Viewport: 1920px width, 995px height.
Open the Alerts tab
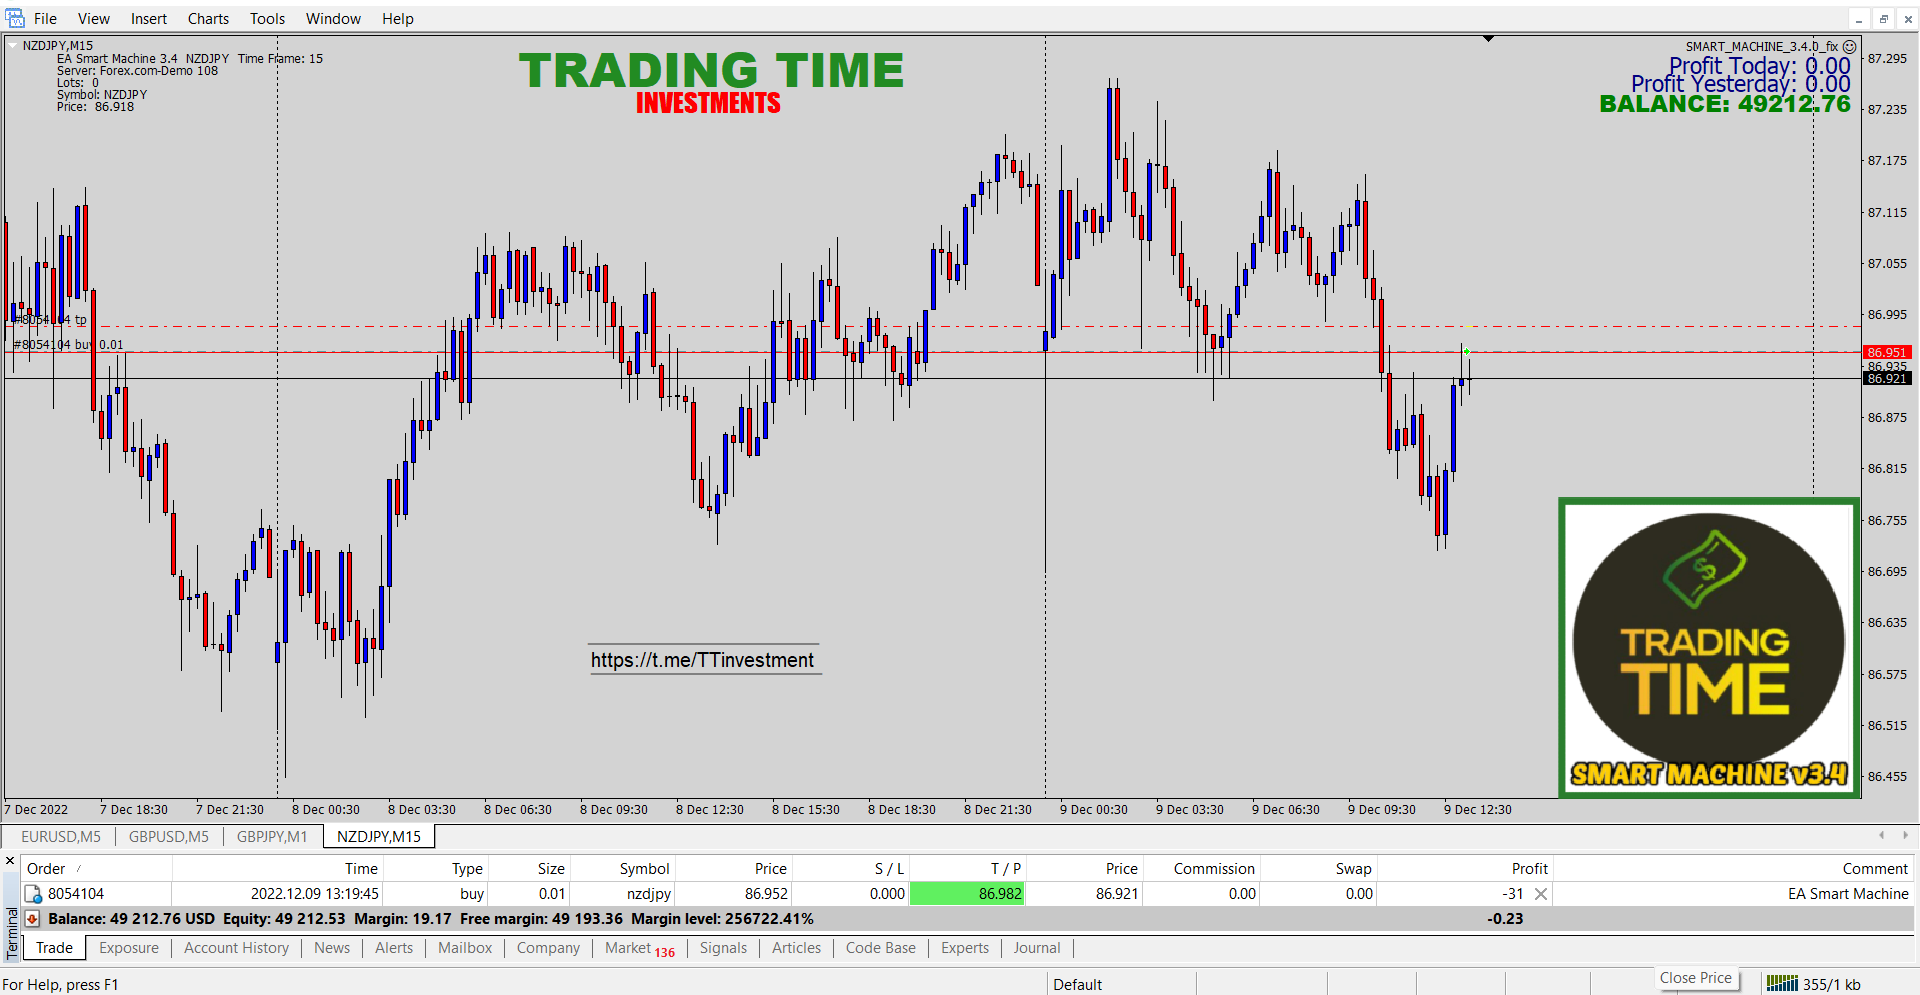coord(394,948)
